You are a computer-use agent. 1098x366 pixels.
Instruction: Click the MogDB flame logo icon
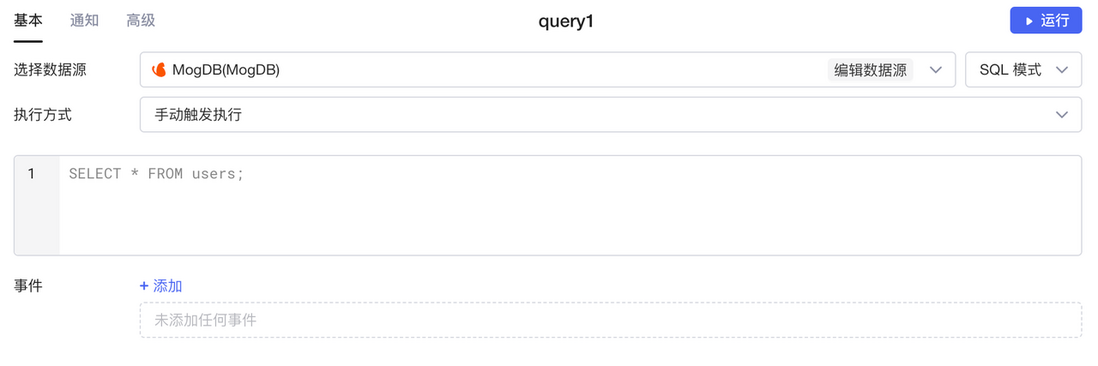tap(160, 70)
